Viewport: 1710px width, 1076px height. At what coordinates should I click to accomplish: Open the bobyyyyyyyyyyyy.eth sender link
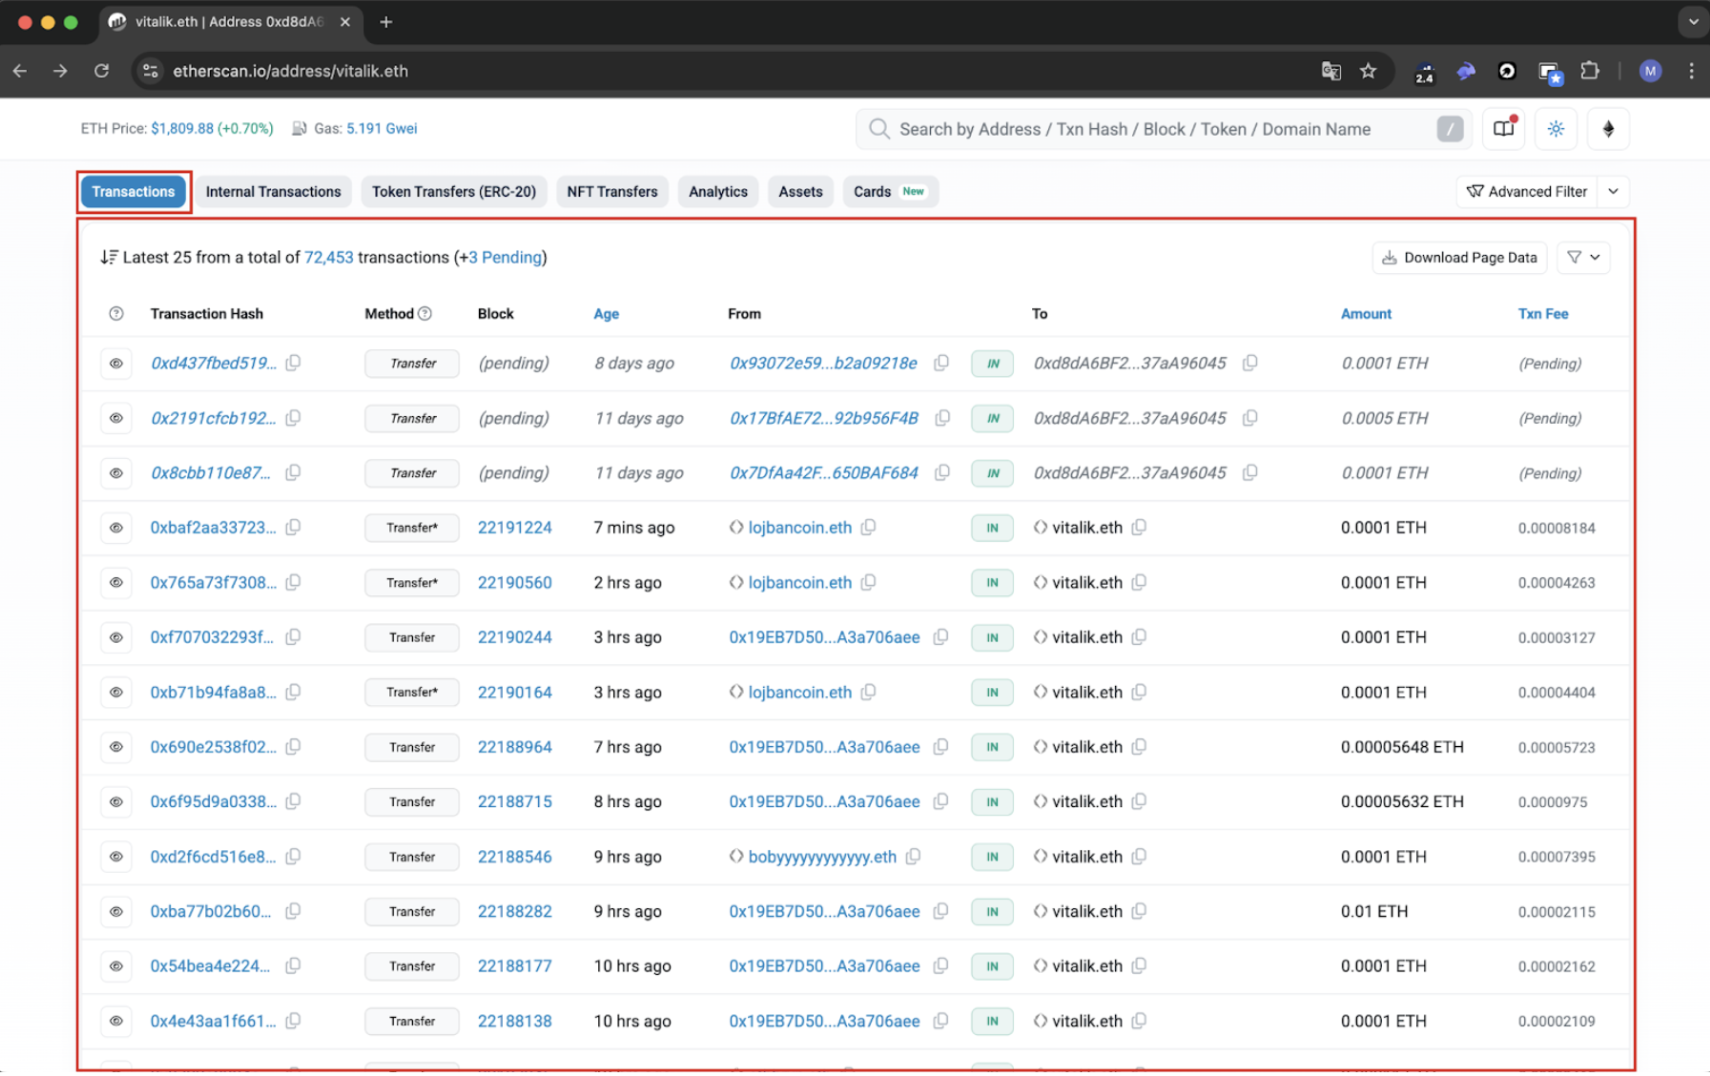(822, 856)
